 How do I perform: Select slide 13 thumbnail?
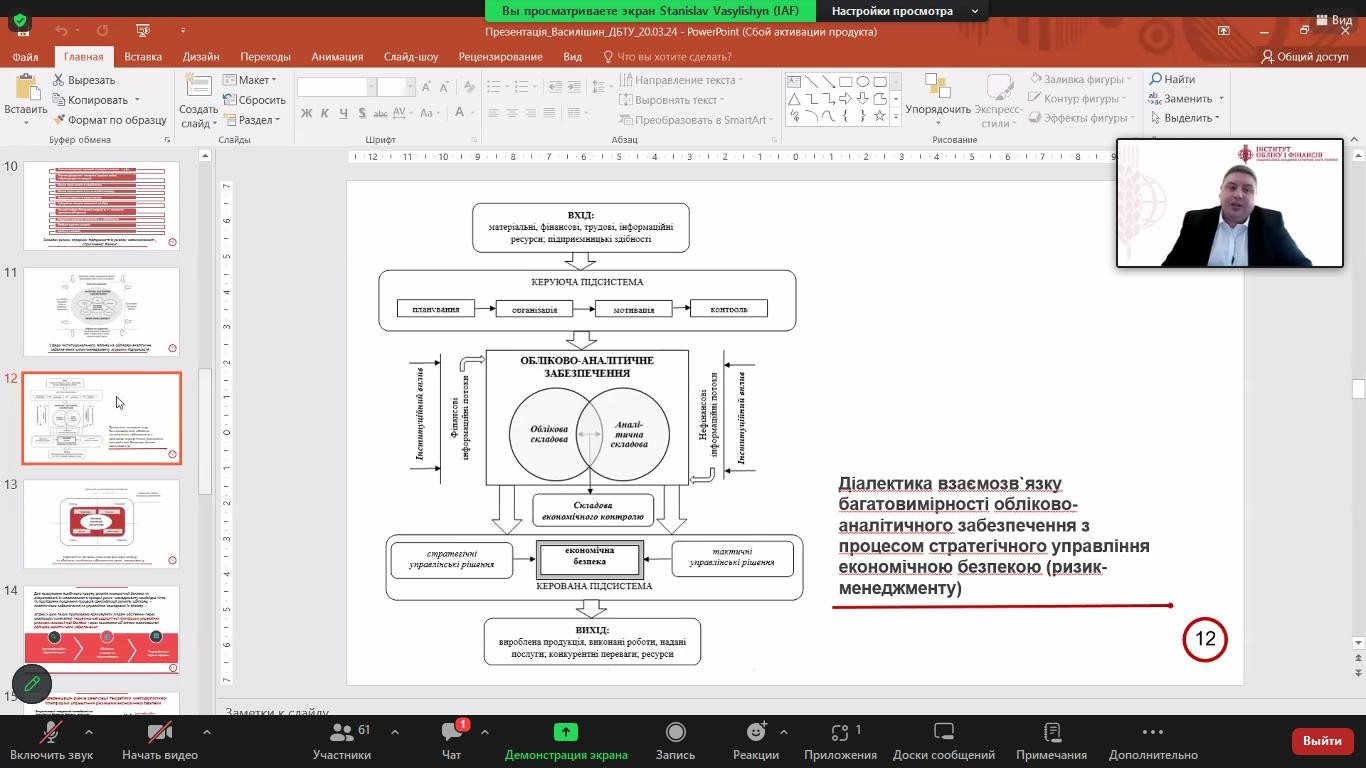point(101,524)
